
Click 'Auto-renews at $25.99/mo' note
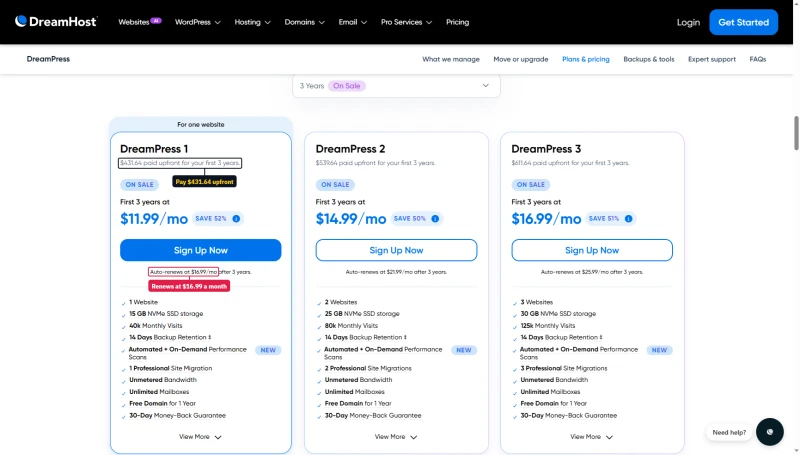click(574, 272)
